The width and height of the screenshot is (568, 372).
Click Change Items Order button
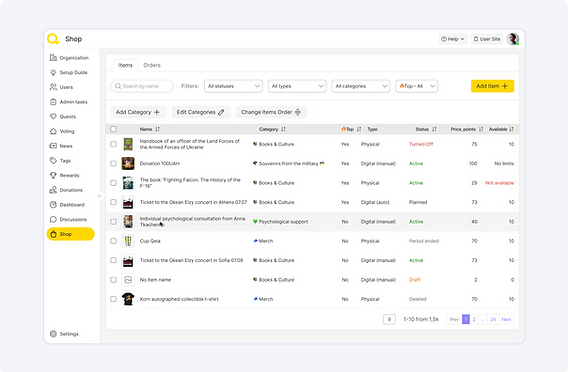coord(271,112)
